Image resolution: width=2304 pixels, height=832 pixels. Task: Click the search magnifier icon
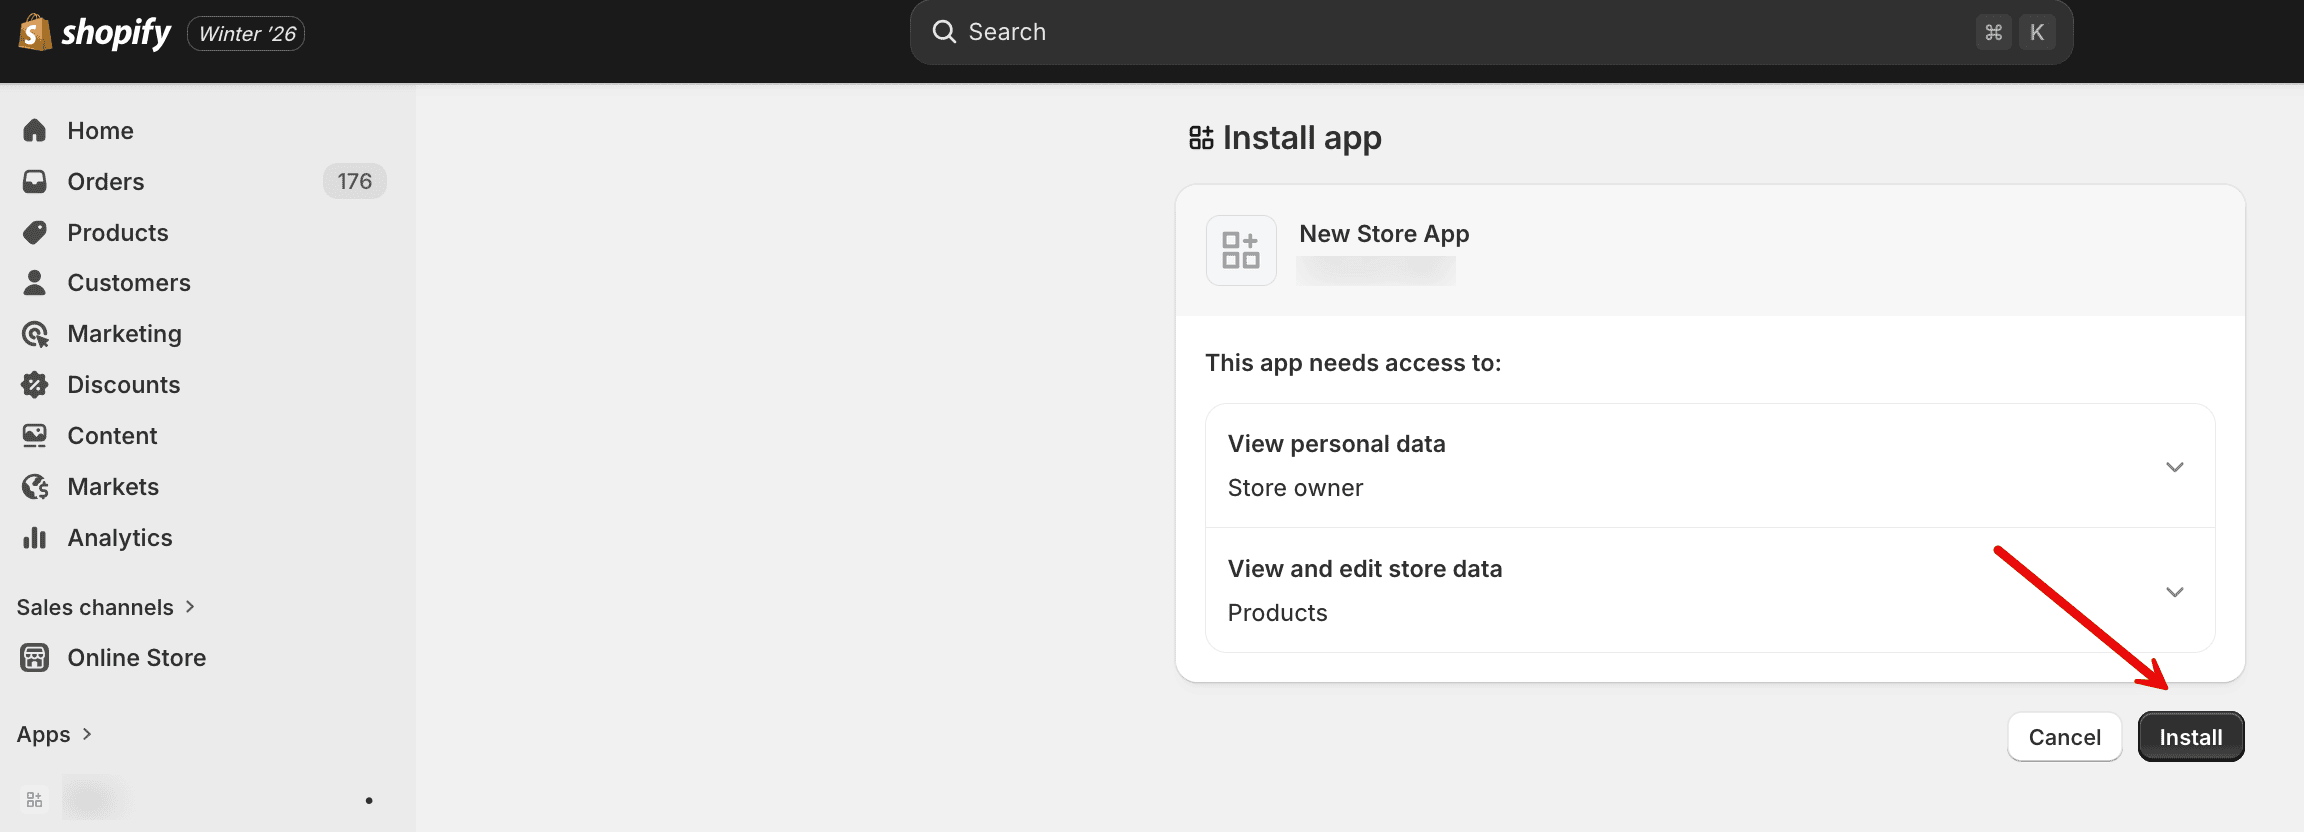pos(944,32)
